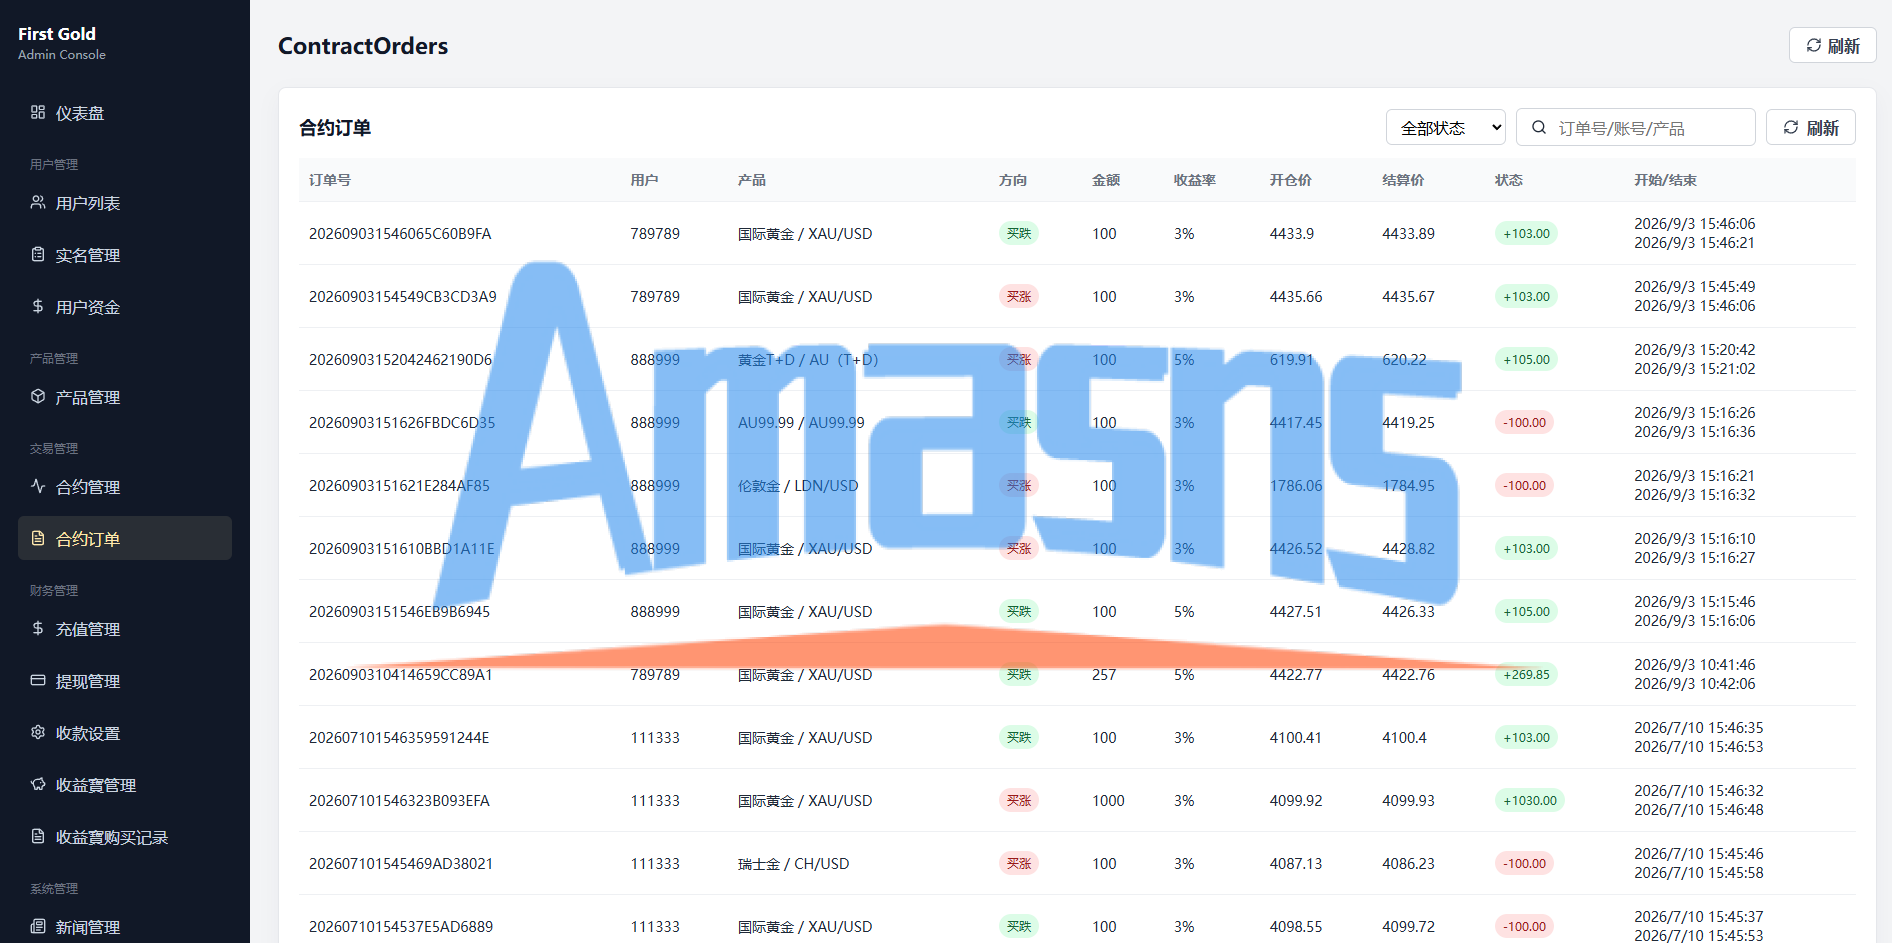This screenshot has height=943, width=1892.
Task: Click the 用户资金 dollar icon
Action: pos(38,306)
